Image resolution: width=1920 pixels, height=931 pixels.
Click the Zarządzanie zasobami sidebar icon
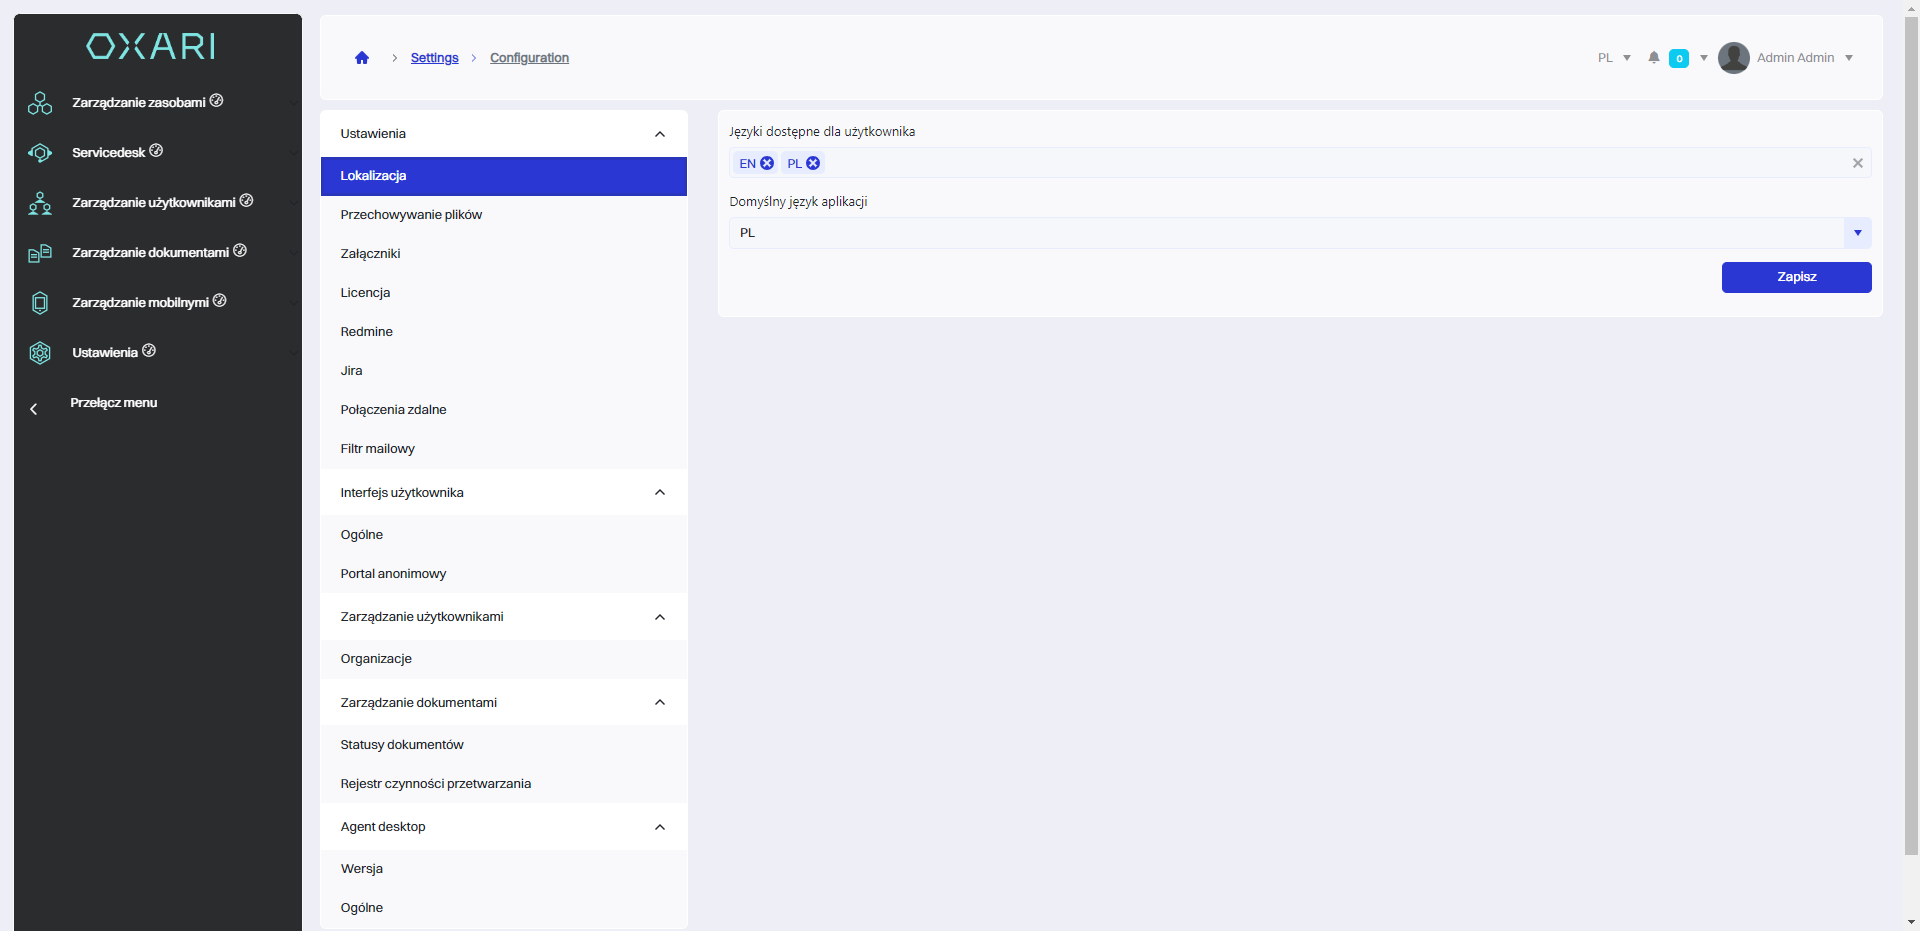click(40, 103)
